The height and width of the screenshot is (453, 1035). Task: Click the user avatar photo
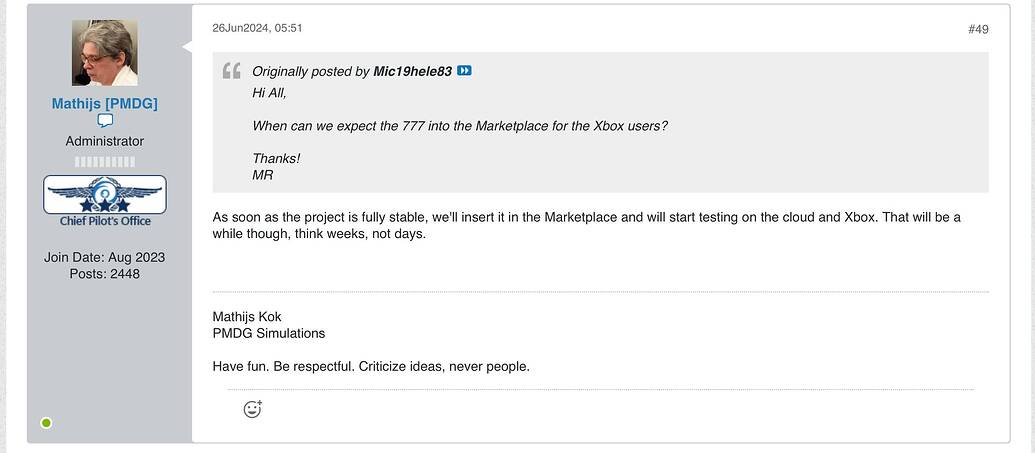pyautogui.click(x=105, y=53)
